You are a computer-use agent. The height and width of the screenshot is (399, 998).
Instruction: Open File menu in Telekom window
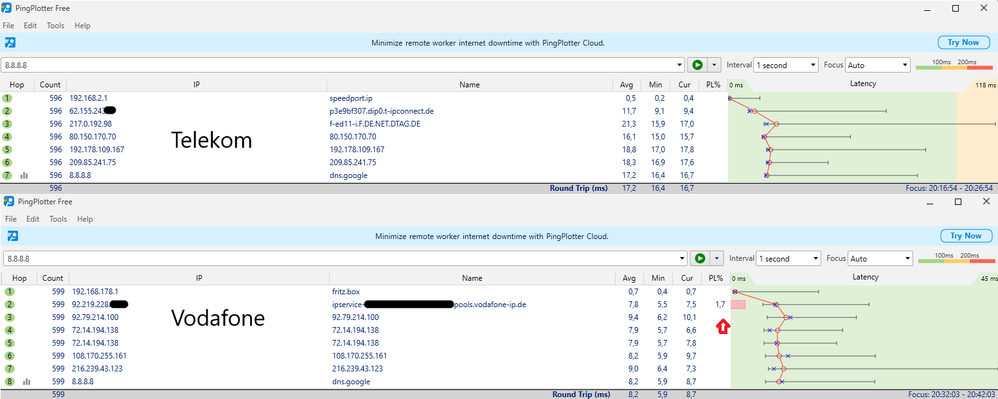coord(8,25)
